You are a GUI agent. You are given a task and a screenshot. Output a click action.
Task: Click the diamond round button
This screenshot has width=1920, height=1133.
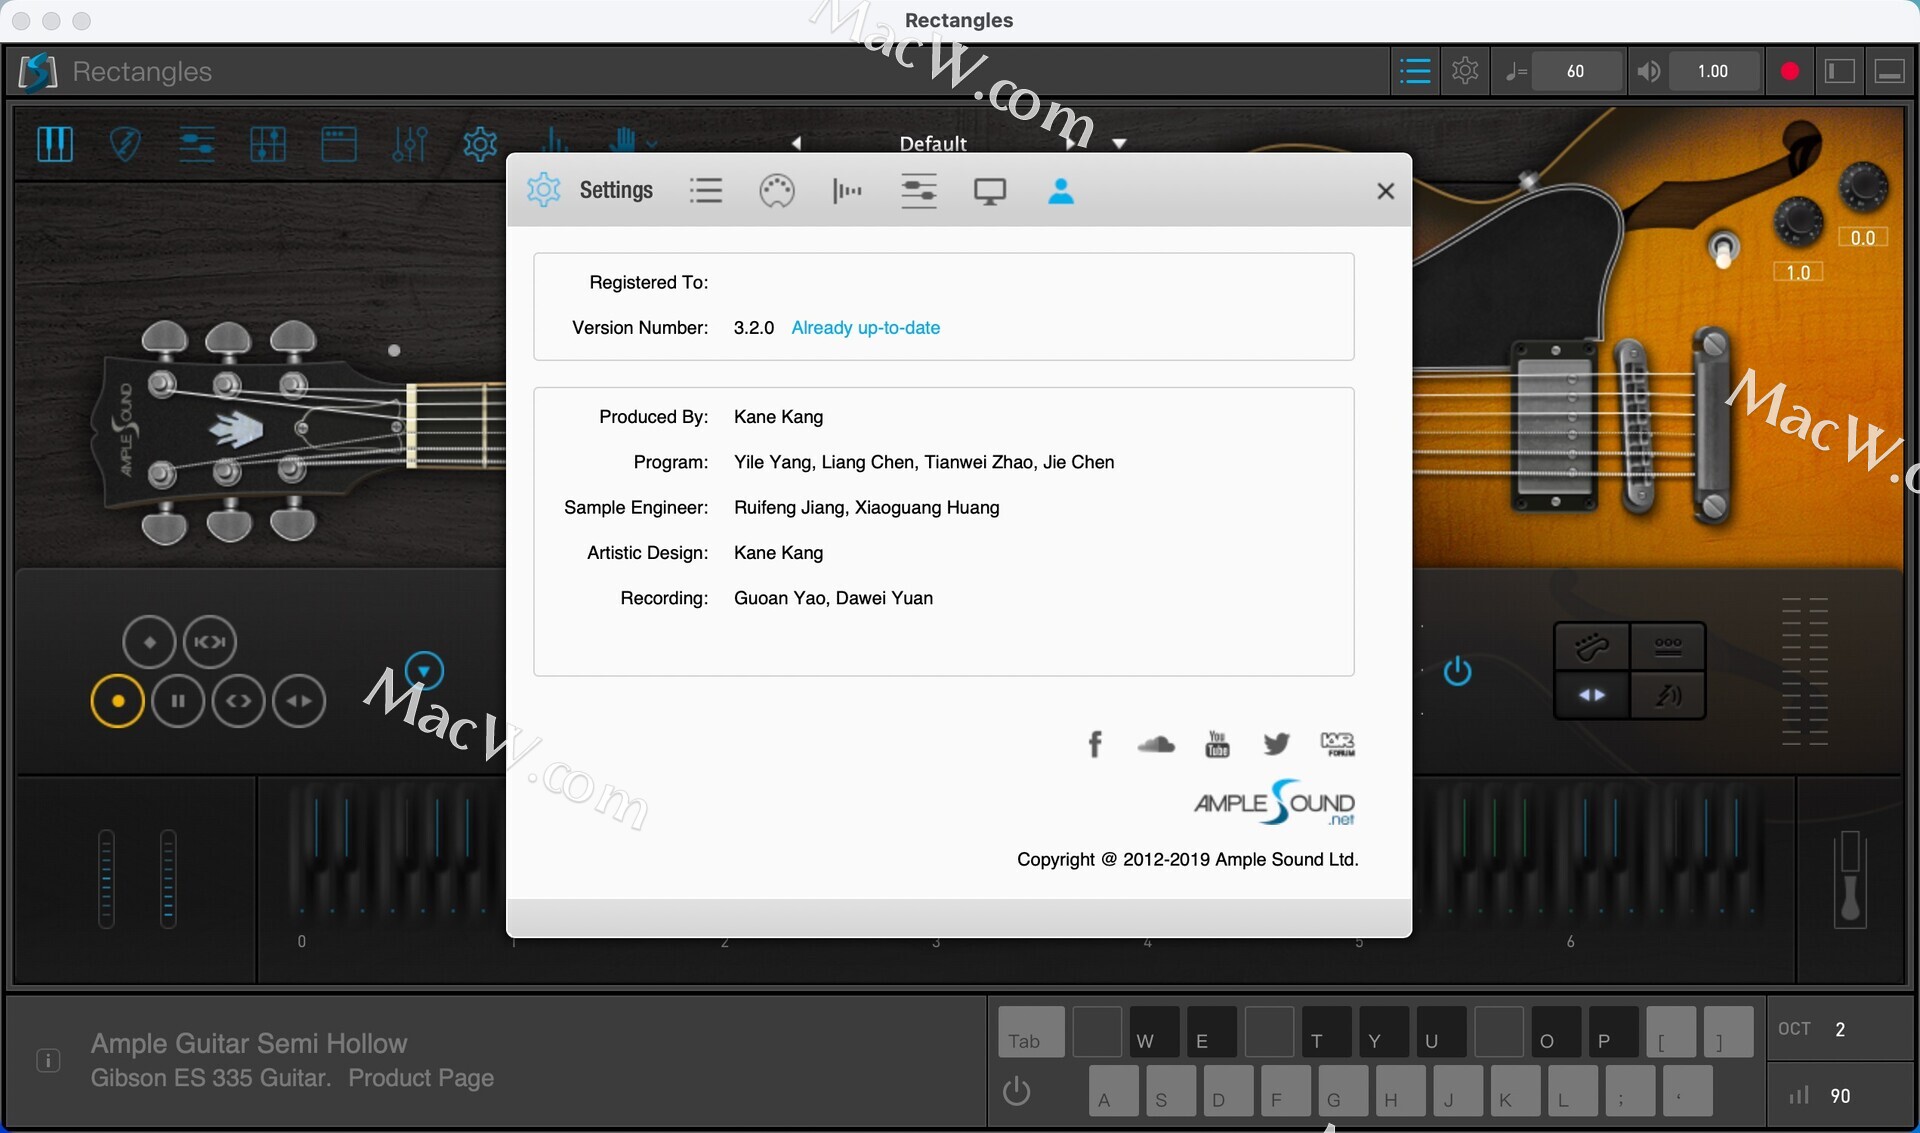click(x=149, y=642)
